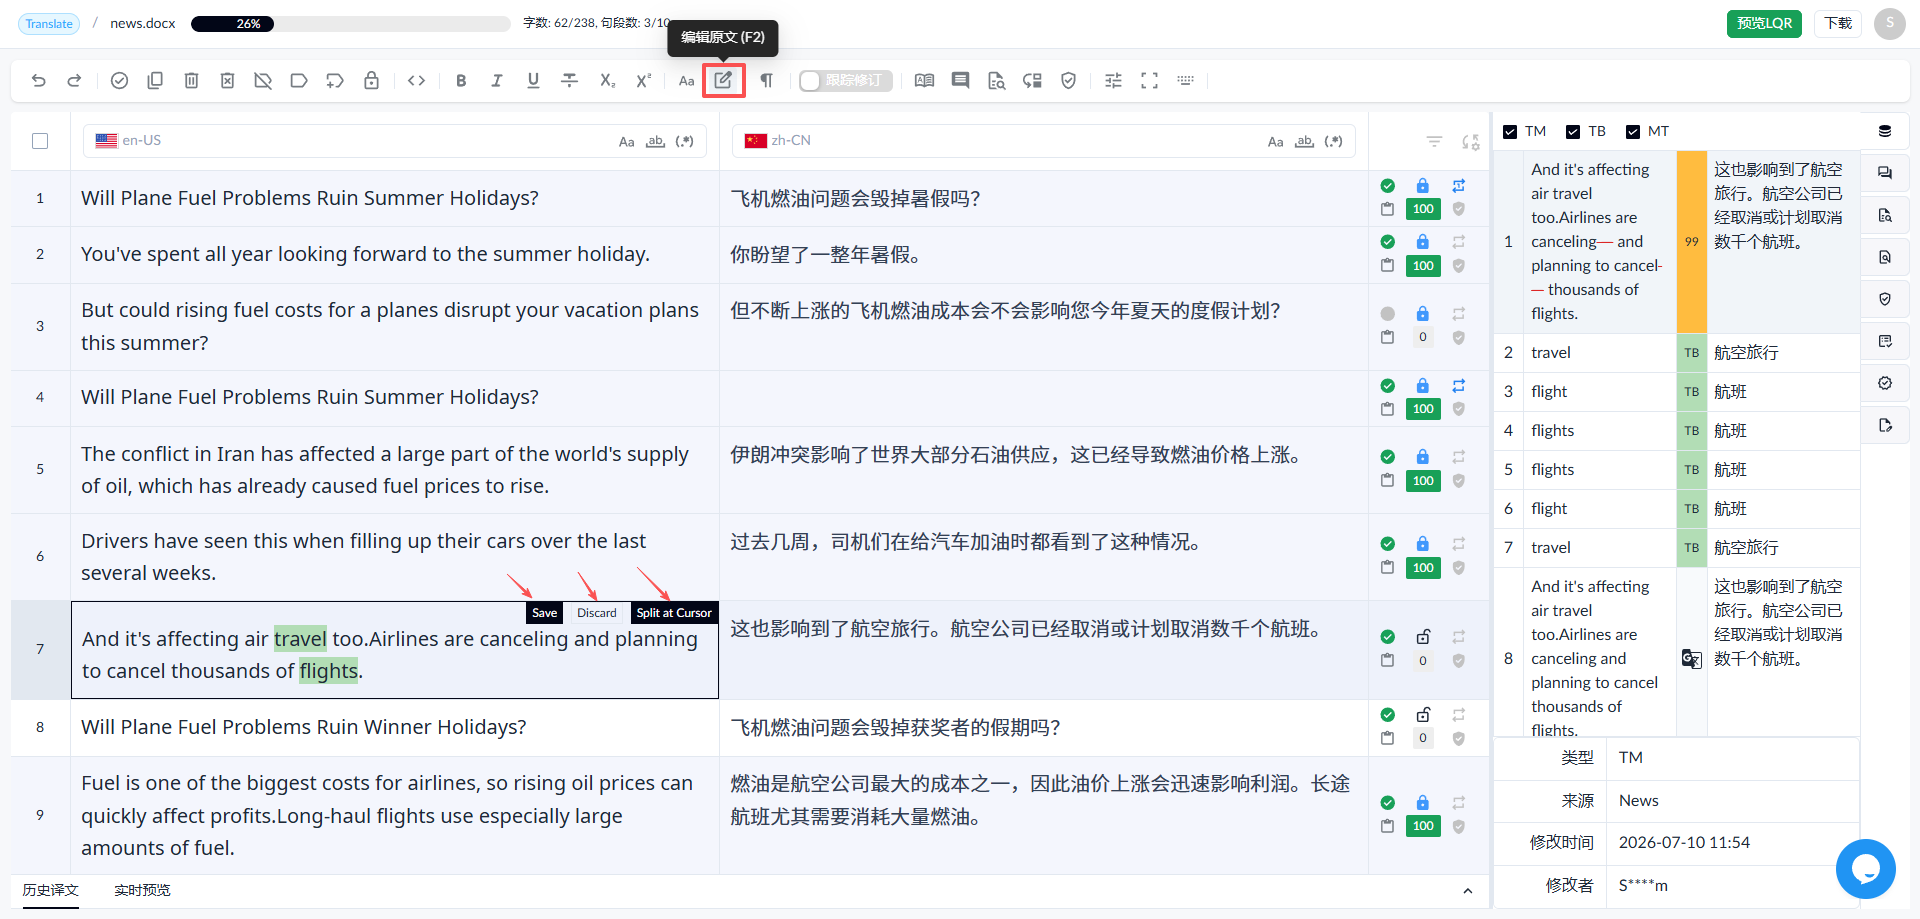
Task: Click the copy source to target icon
Action: [x=155, y=81]
